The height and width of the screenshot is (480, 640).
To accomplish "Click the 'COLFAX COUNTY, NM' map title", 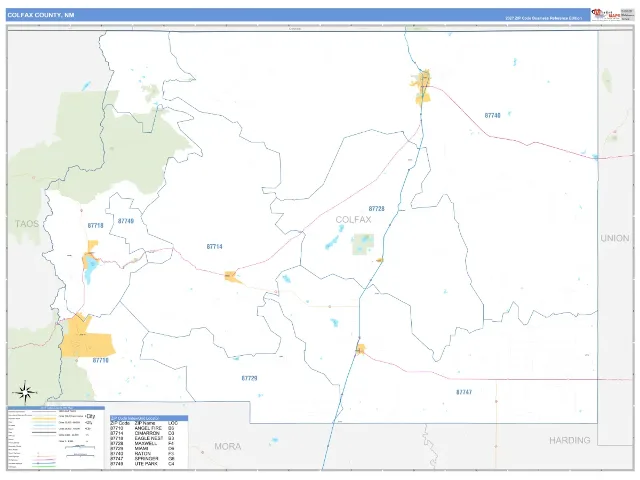I will coord(41,15).
